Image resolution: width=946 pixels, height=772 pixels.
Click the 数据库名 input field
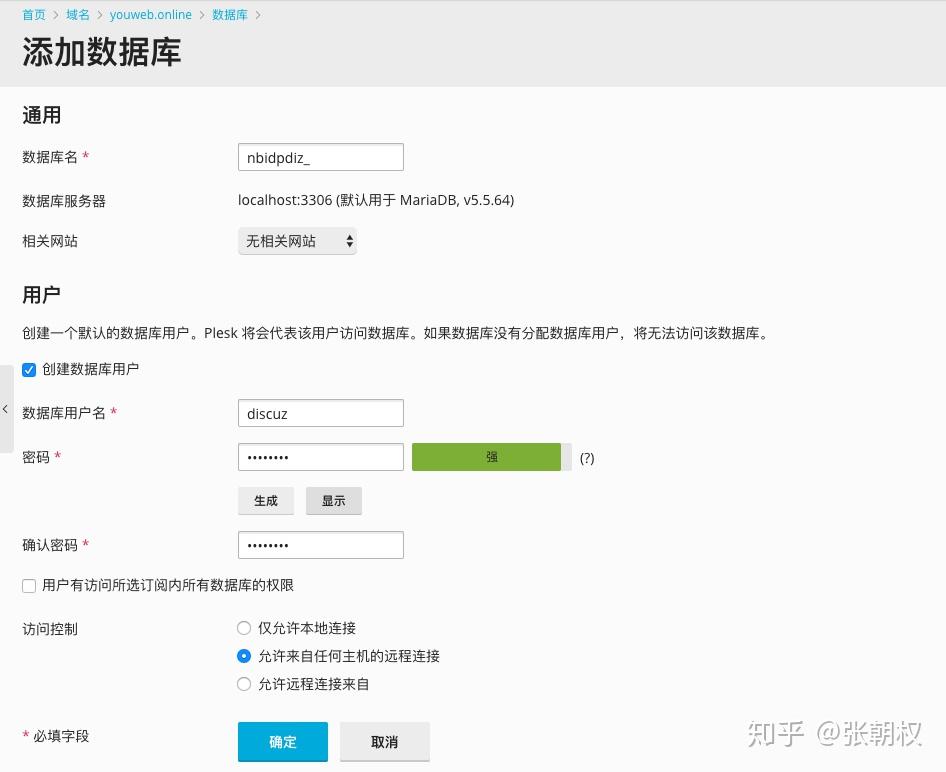click(x=321, y=157)
